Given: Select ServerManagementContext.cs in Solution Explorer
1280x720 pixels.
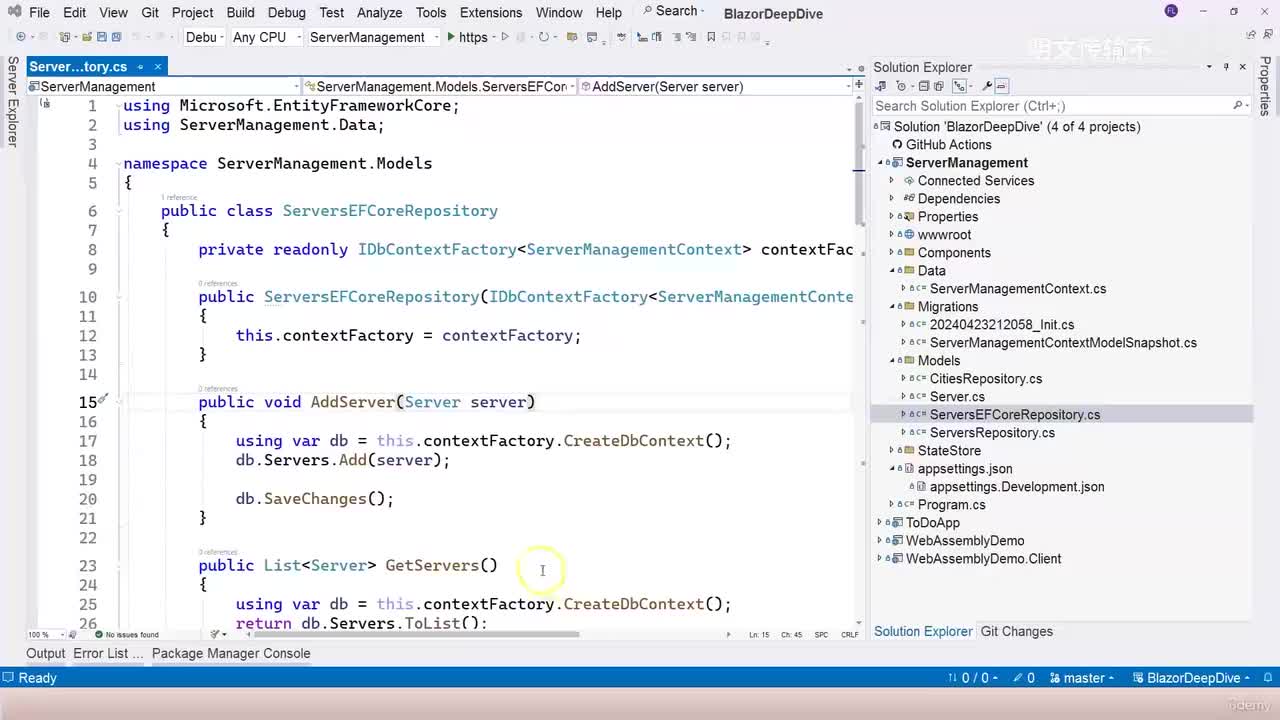Looking at the screenshot, I should [1018, 289].
